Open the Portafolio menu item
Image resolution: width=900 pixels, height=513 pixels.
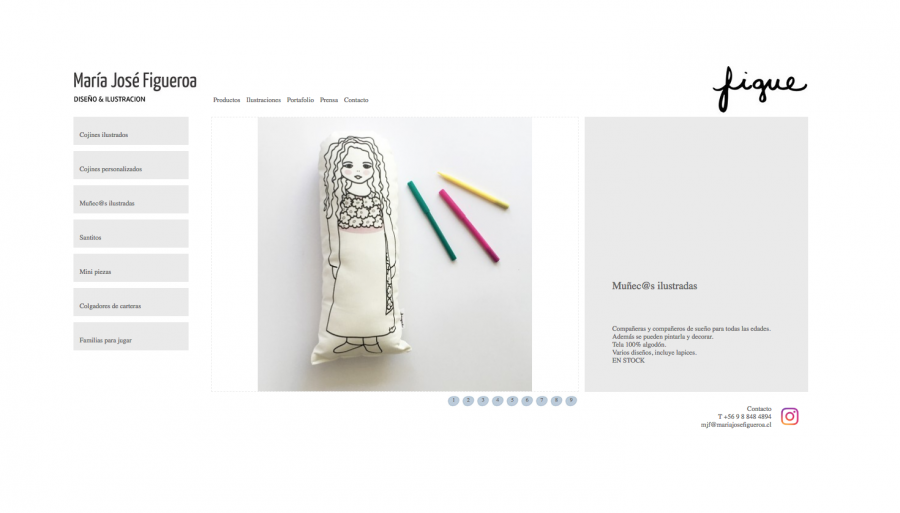[300, 100]
